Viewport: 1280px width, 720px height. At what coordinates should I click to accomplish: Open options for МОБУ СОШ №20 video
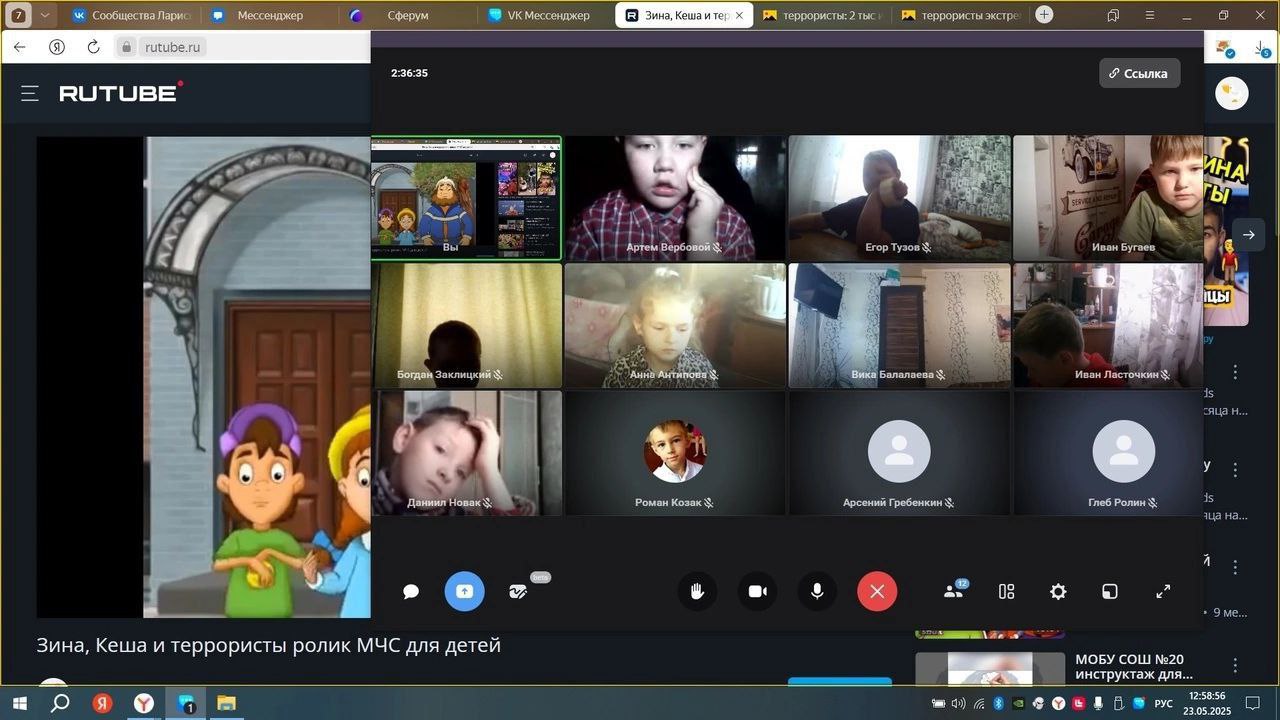pyautogui.click(x=1235, y=665)
